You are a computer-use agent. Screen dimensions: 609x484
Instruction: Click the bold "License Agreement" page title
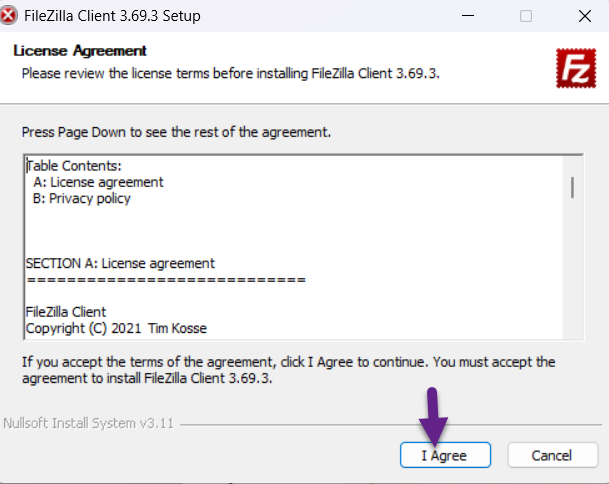(x=80, y=51)
